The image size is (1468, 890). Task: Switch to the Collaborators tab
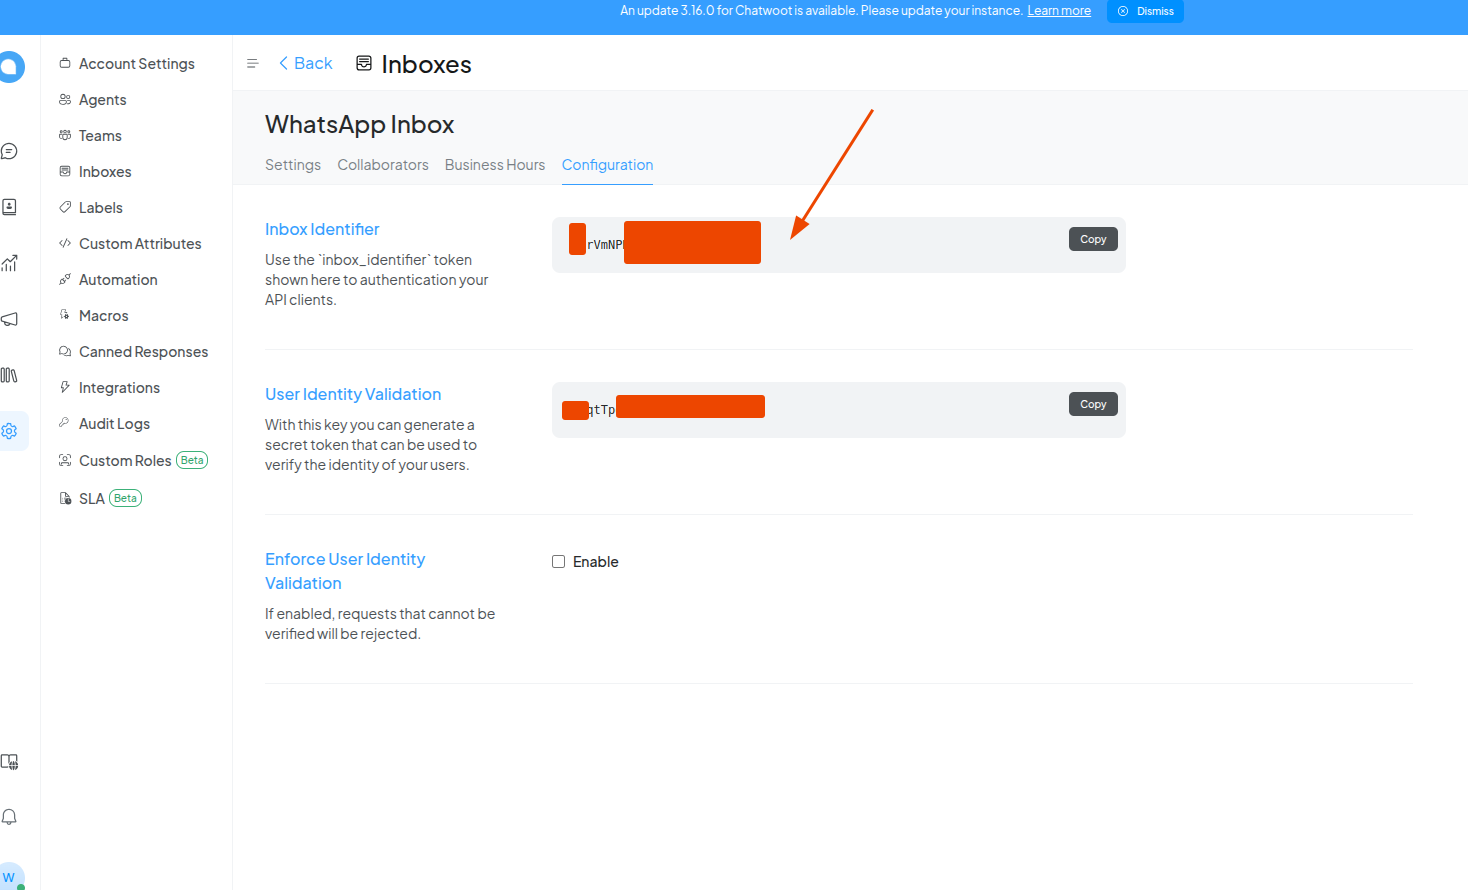pos(383,165)
